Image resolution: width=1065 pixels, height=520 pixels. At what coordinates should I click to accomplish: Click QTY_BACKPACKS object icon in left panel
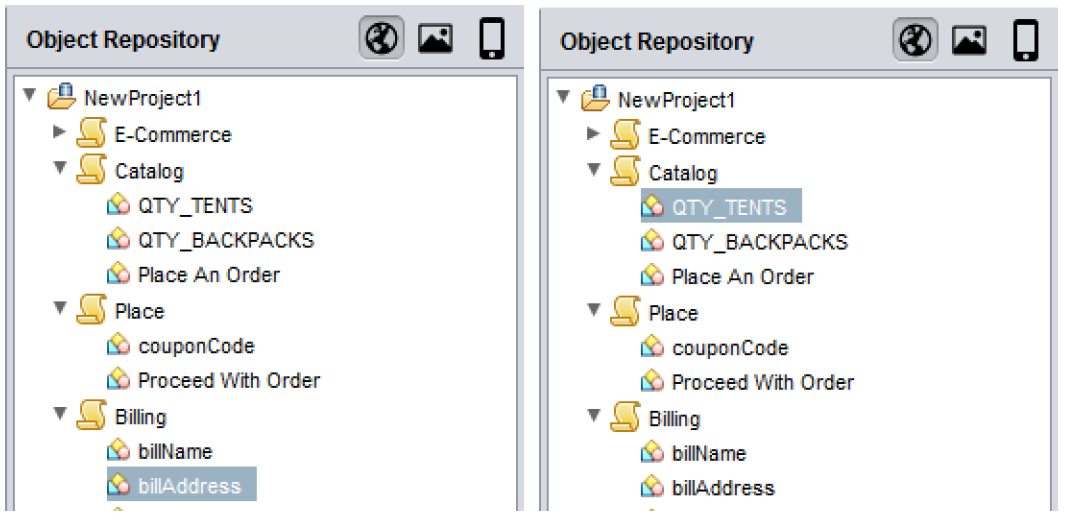coord(119,240)
